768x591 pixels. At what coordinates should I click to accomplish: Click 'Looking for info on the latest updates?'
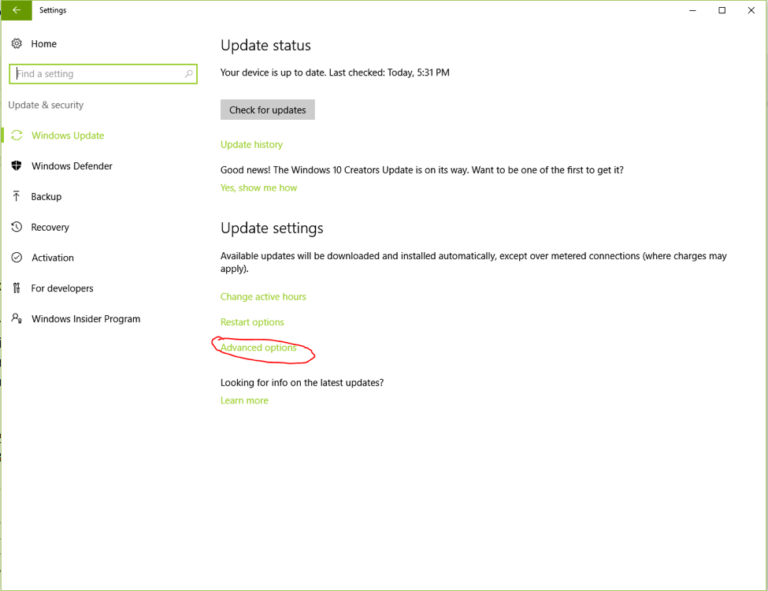coord(302,382)
